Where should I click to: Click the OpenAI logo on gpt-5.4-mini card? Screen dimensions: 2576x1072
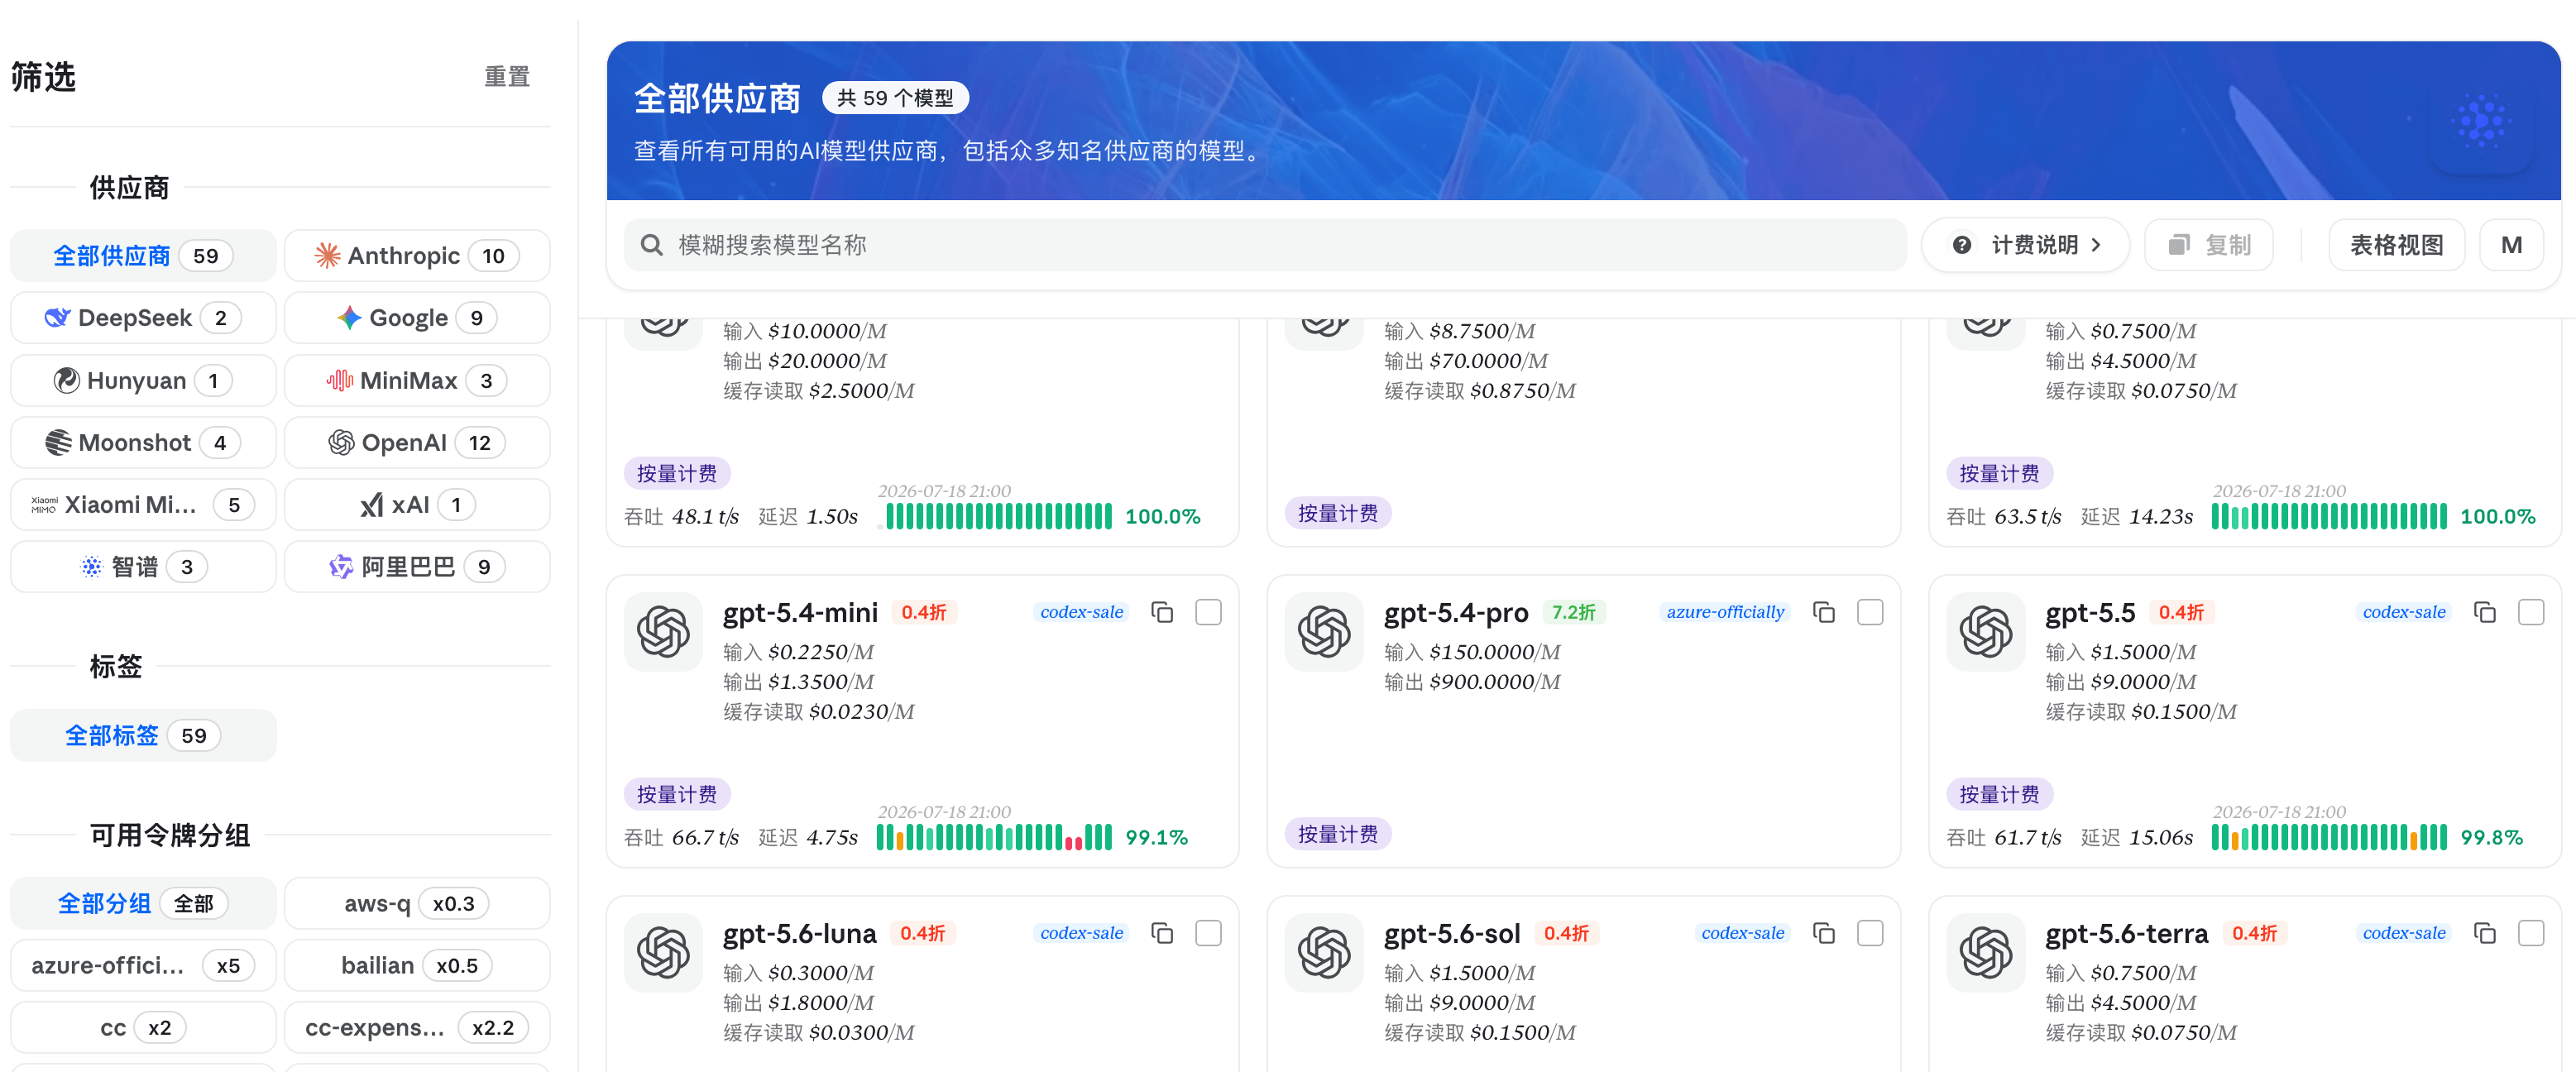[663, 632]
